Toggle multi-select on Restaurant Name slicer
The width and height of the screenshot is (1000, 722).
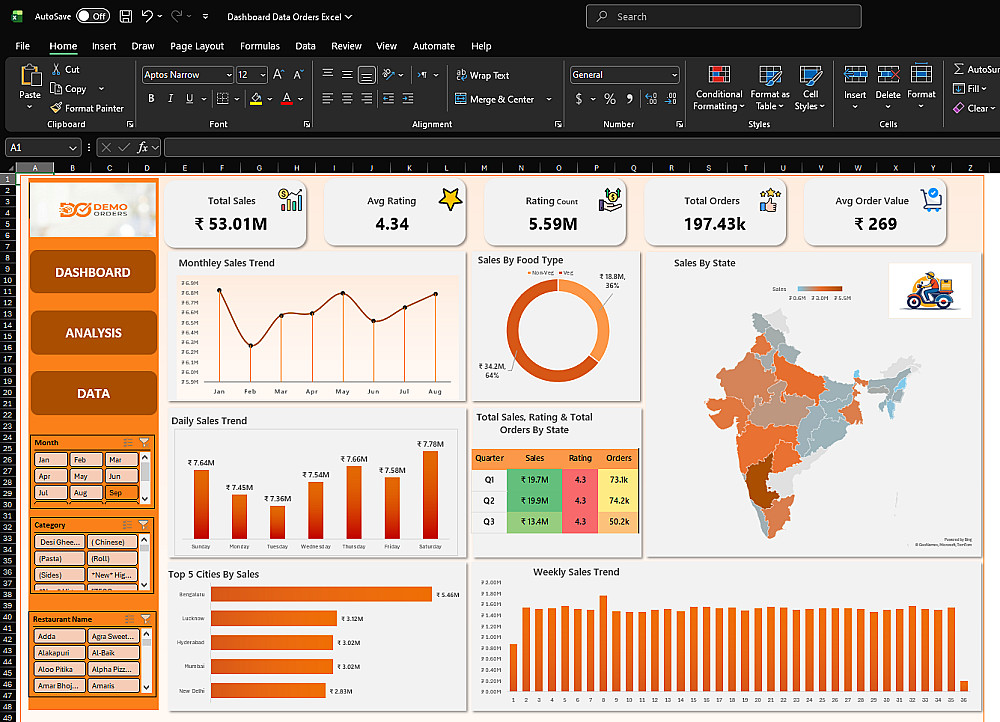(x=129, y=619)
